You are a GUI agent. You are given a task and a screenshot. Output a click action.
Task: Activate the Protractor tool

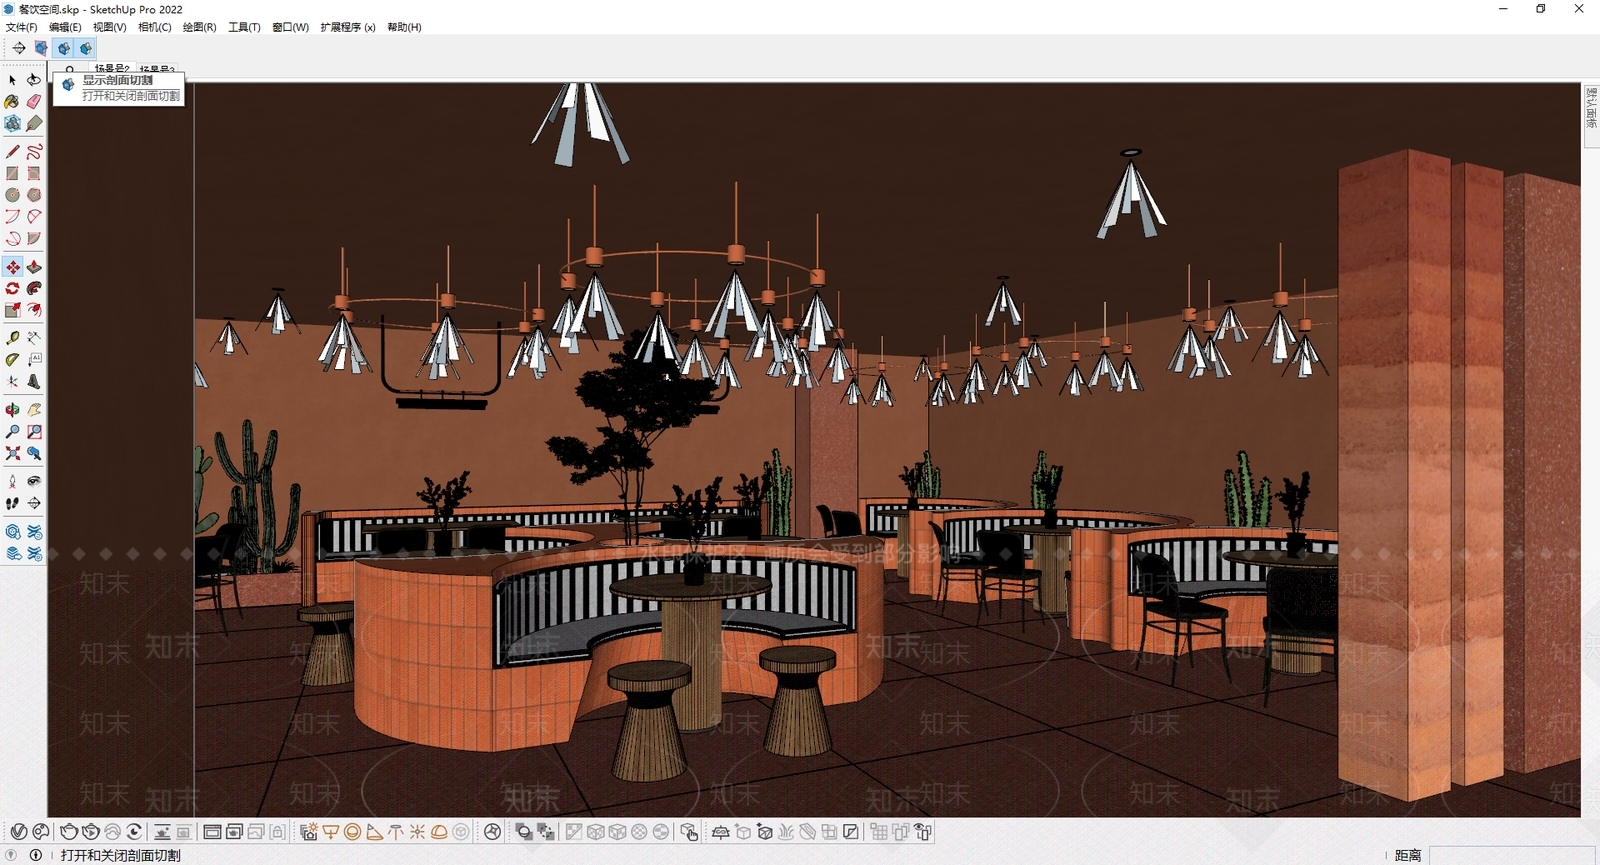[12, 360]
